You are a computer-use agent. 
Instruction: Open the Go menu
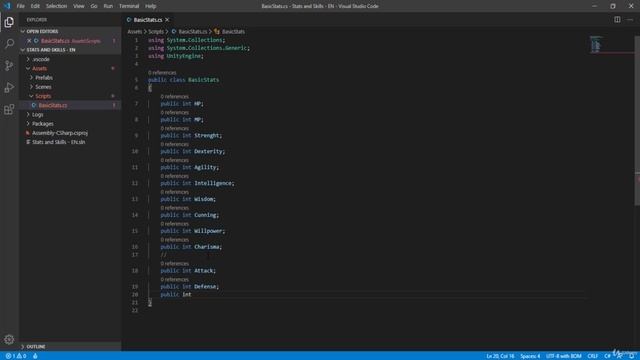94,6
